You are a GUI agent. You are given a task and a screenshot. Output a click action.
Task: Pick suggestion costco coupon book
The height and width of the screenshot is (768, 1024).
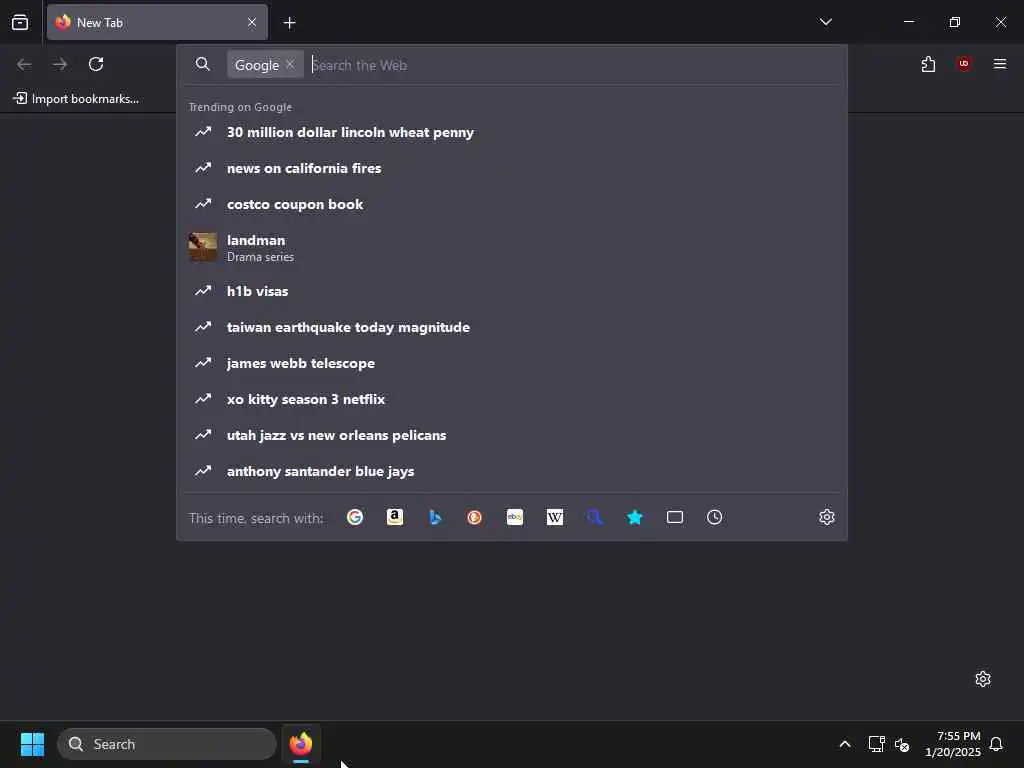coord(512,204)
